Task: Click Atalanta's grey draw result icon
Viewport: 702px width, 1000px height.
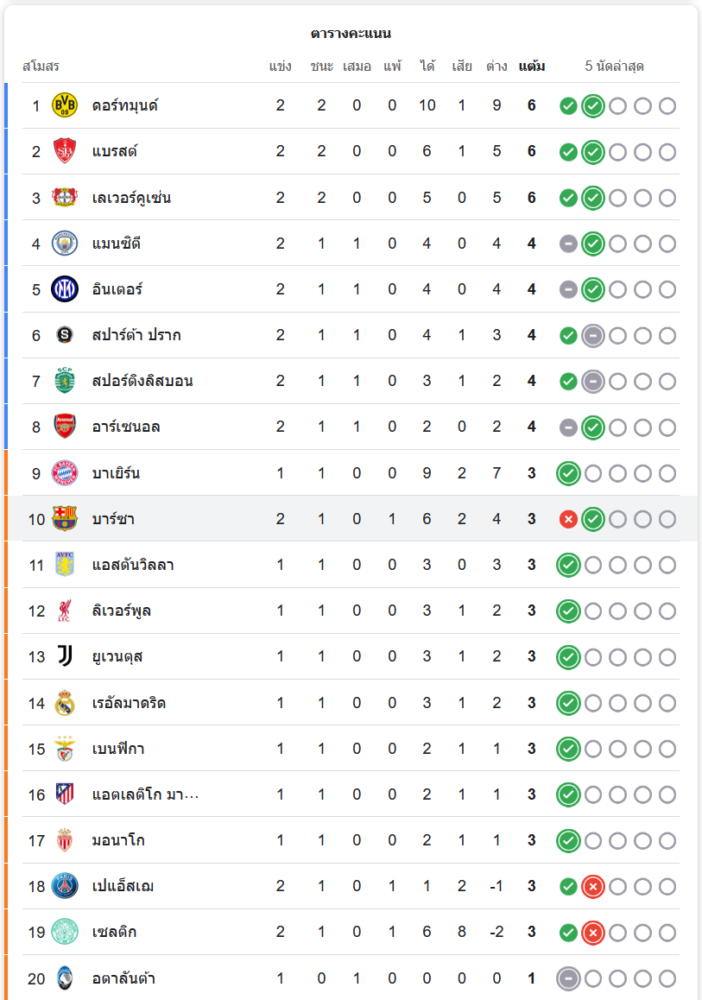Action: tap(568, 978)
